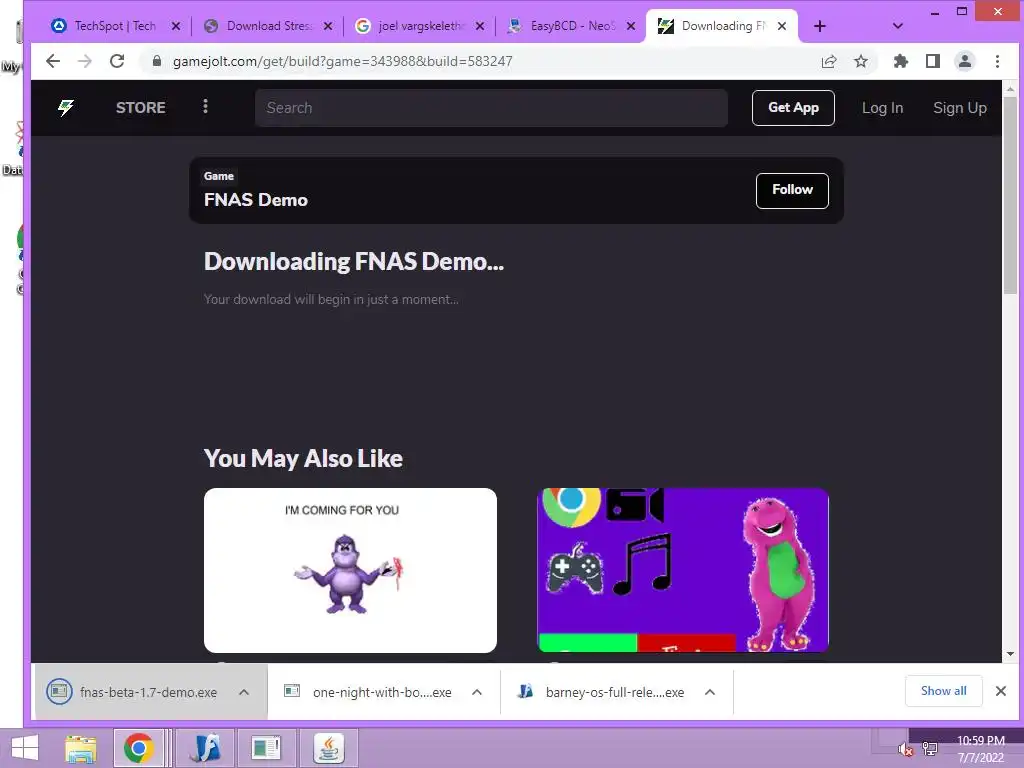Open the purple Barney game thumbnail
Screen dimensions: 1024x768
(682, 570)
